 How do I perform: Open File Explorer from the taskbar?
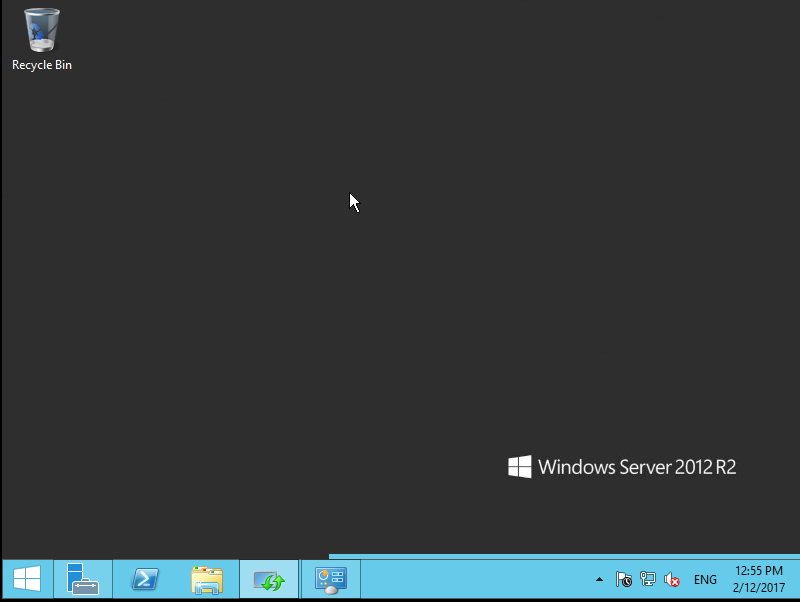point(207,579)
